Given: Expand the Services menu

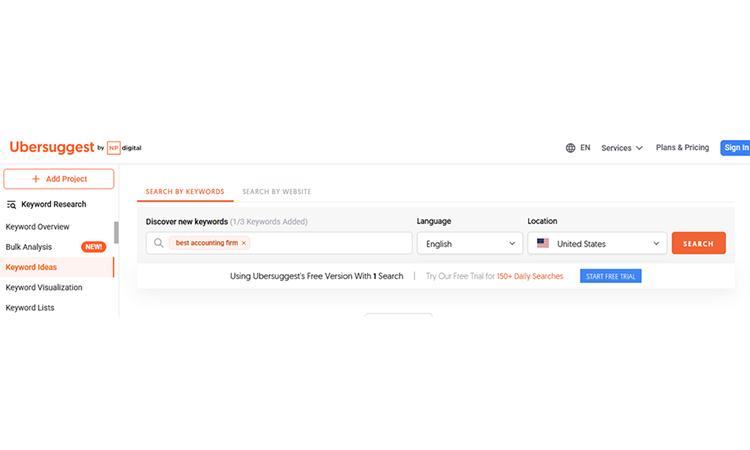Looking at the screenshot, I should click(622, 148).
